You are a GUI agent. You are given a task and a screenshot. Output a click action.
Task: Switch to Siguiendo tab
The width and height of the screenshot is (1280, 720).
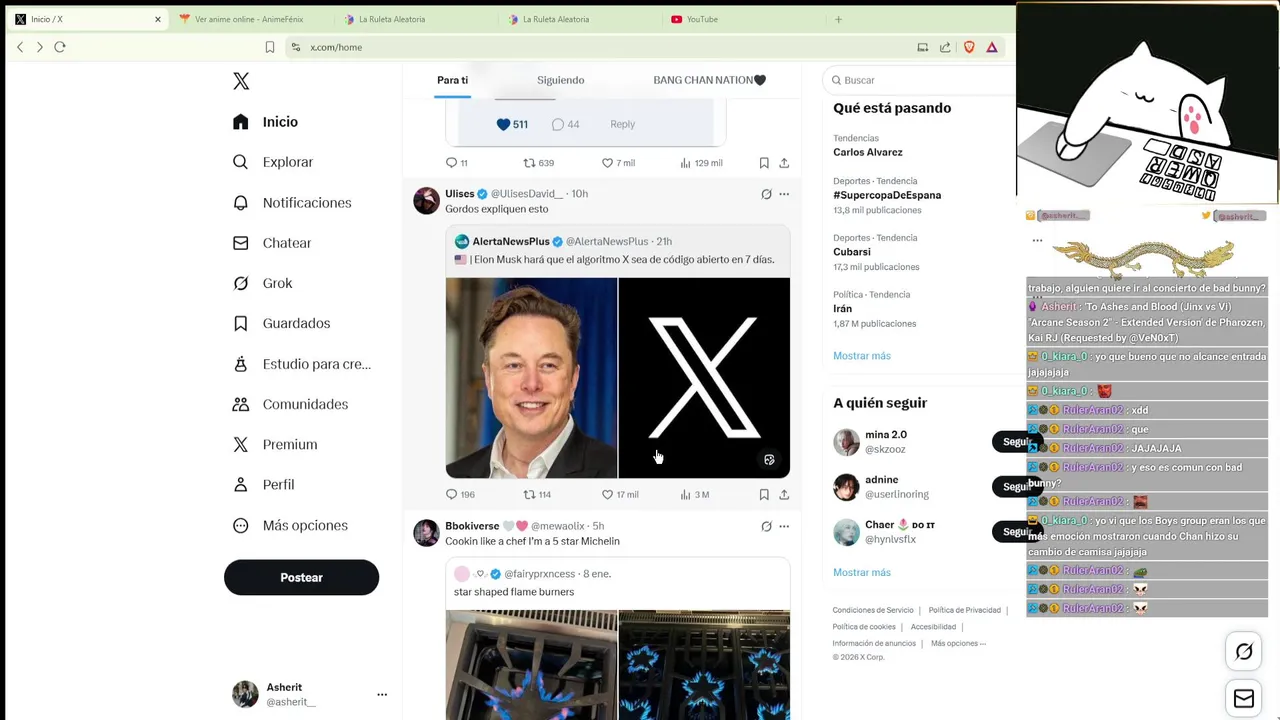[560, 80]
